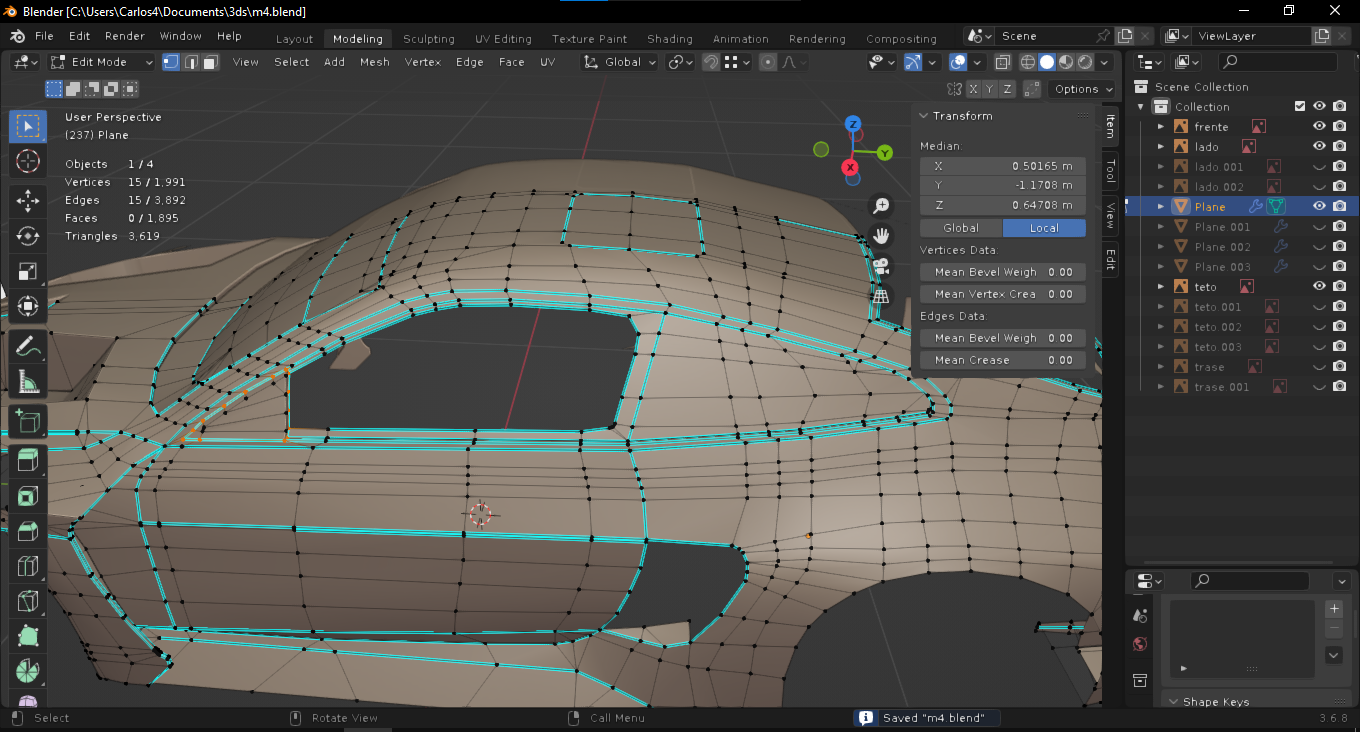Adjust the Mean Crease slider field
This screenshot has width=1360, height=732.
click(1002, 360)
